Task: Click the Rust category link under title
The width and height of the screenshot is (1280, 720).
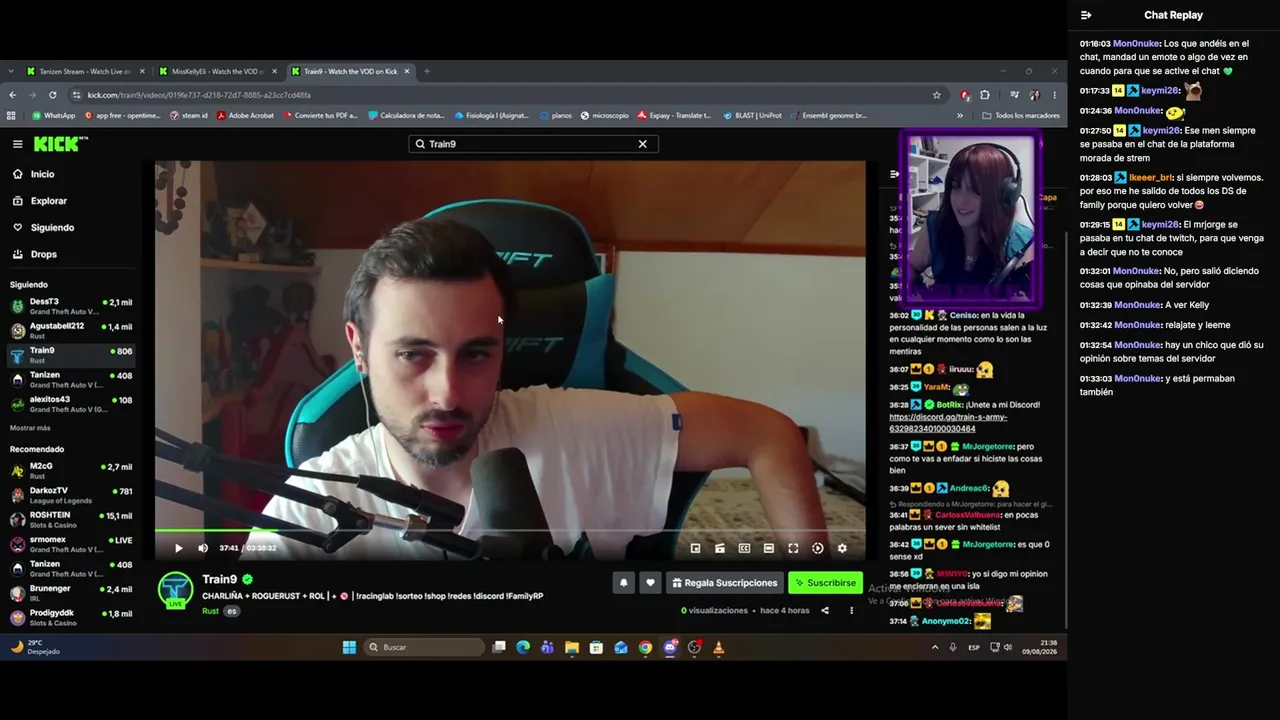Action: [210, 611]
